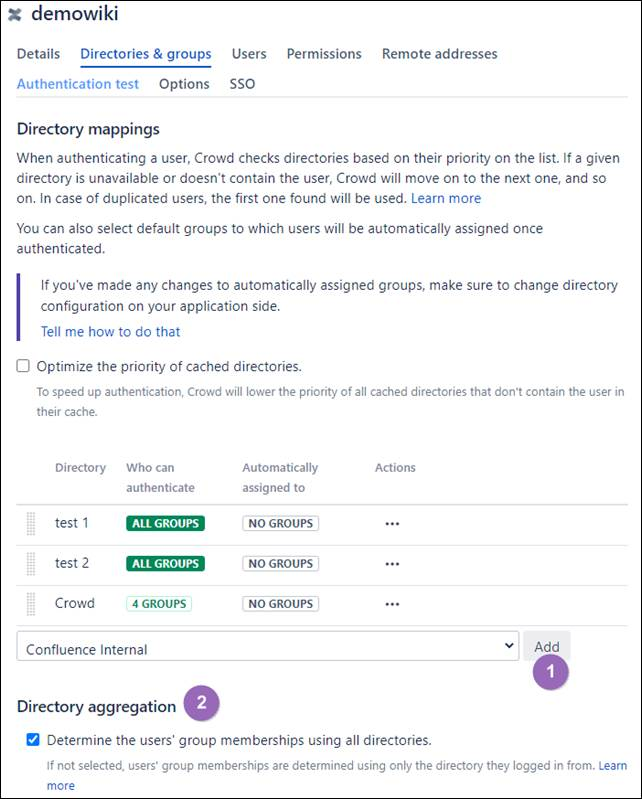Click the demowiki application icon

click(15, 15)
